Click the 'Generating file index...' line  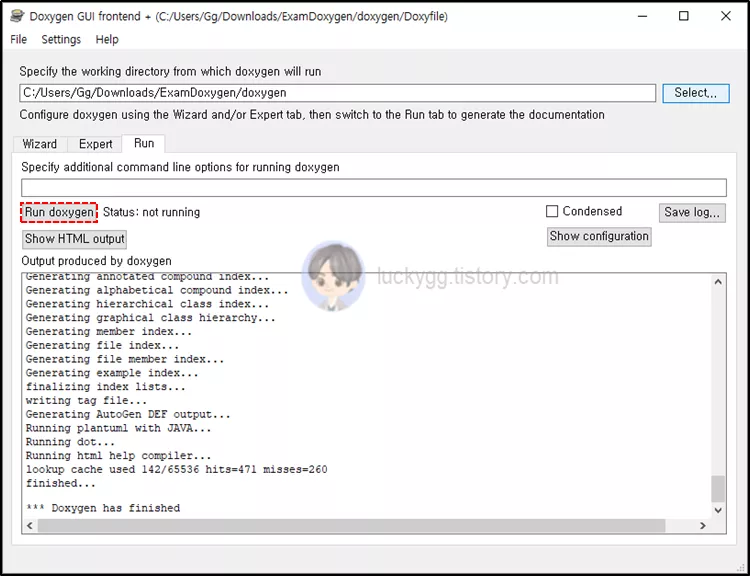point(102,345)
